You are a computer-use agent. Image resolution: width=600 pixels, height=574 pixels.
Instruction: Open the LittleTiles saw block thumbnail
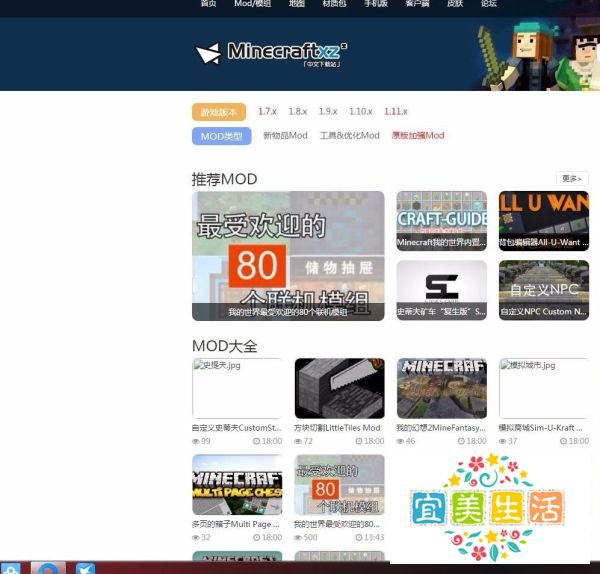click(339, 388)
